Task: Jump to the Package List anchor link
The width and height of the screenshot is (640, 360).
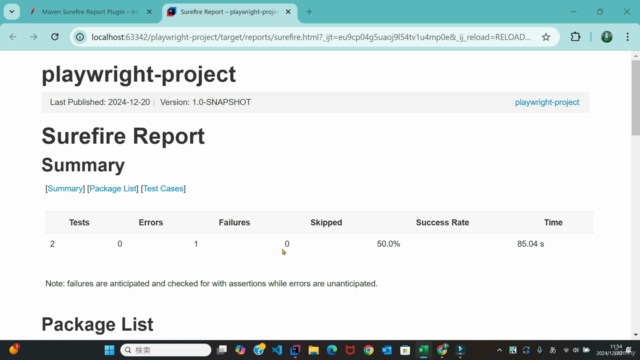Action: [x=113, y=189]
